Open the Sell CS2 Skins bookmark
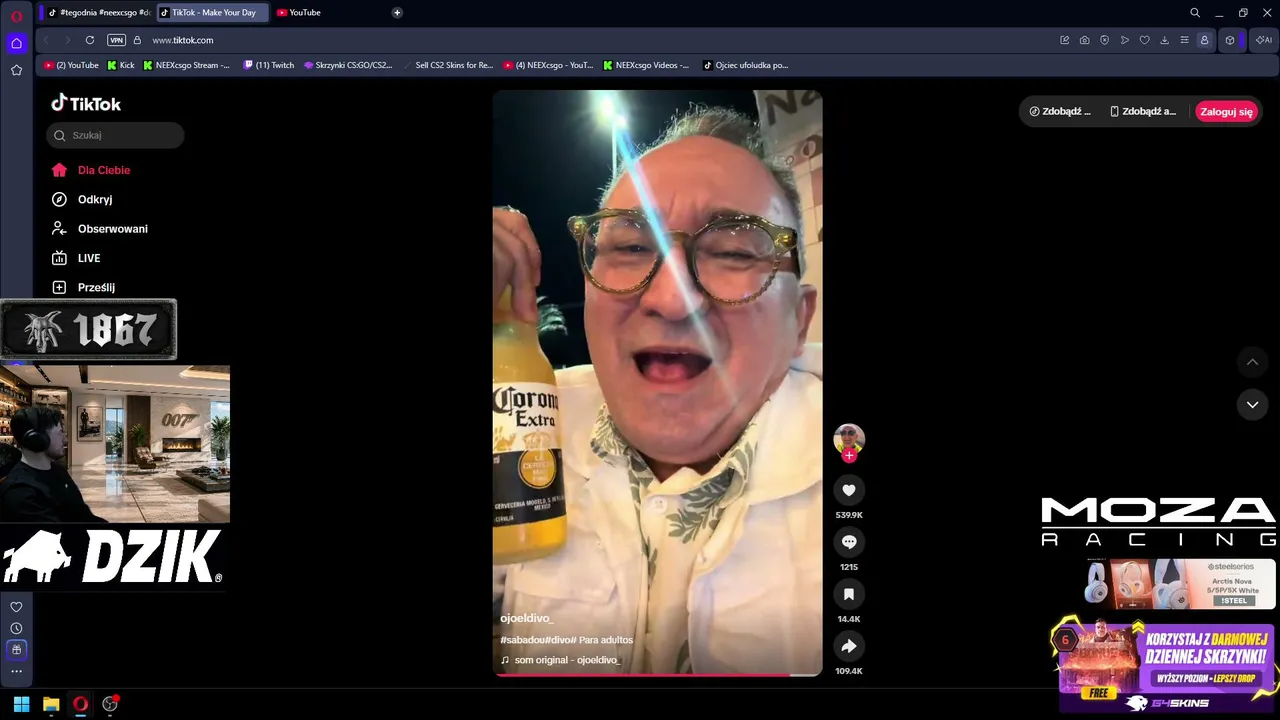This screenshot has height=720, width=1280. click(448, 65)
